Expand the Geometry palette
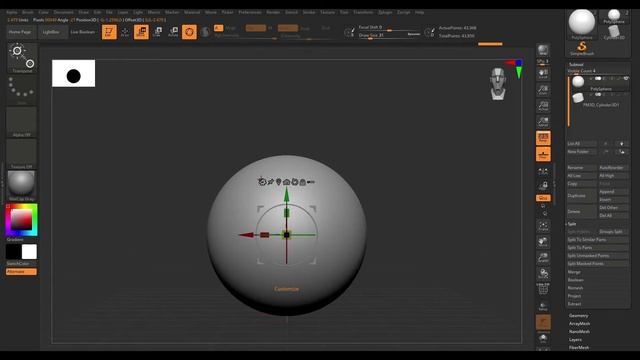The height and width of the screenshot is (360, 640). [579, 316]
